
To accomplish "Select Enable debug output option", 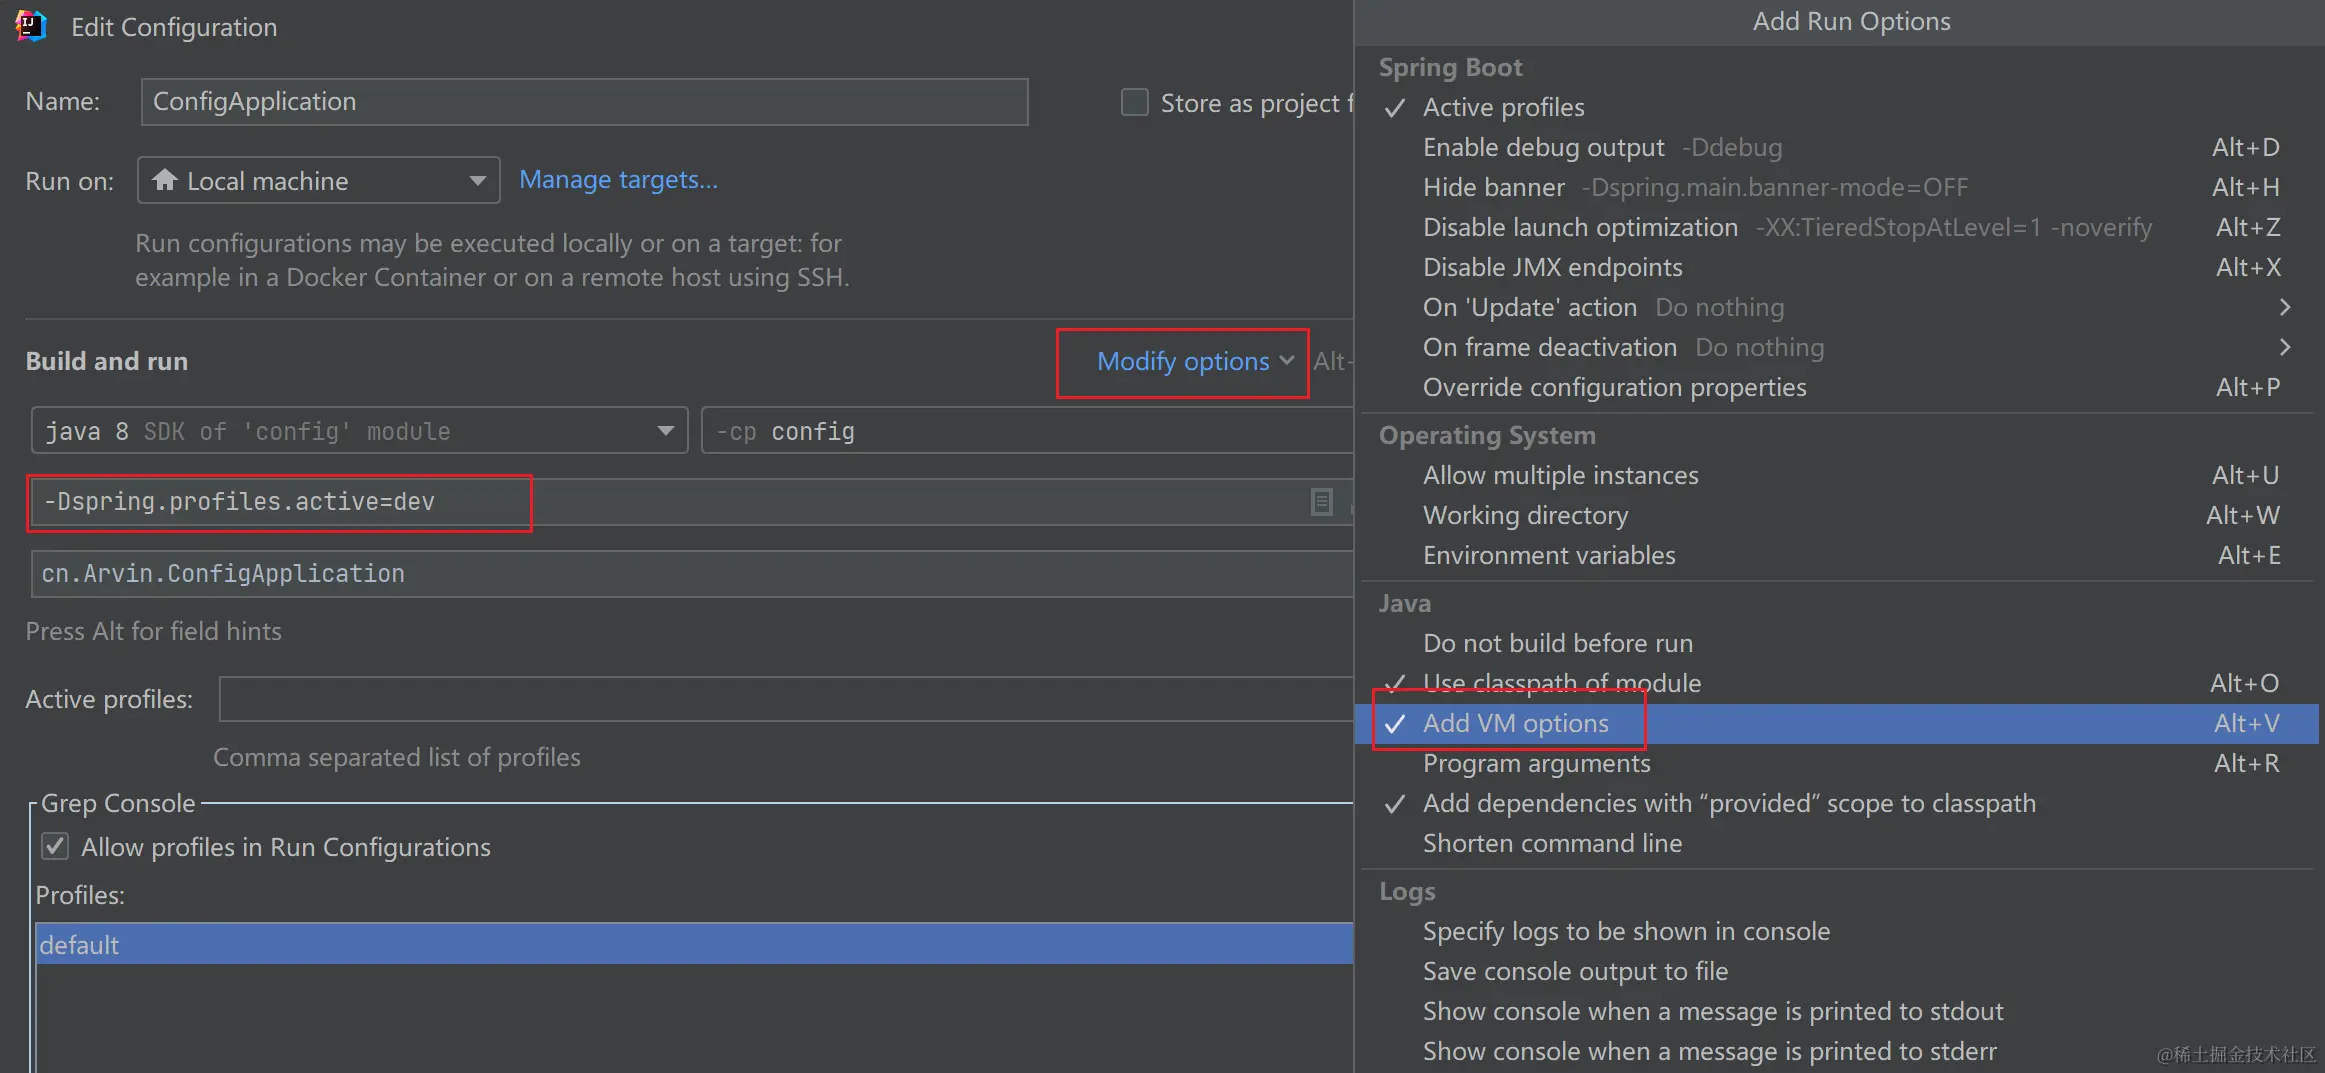I will pos(1543,148).
